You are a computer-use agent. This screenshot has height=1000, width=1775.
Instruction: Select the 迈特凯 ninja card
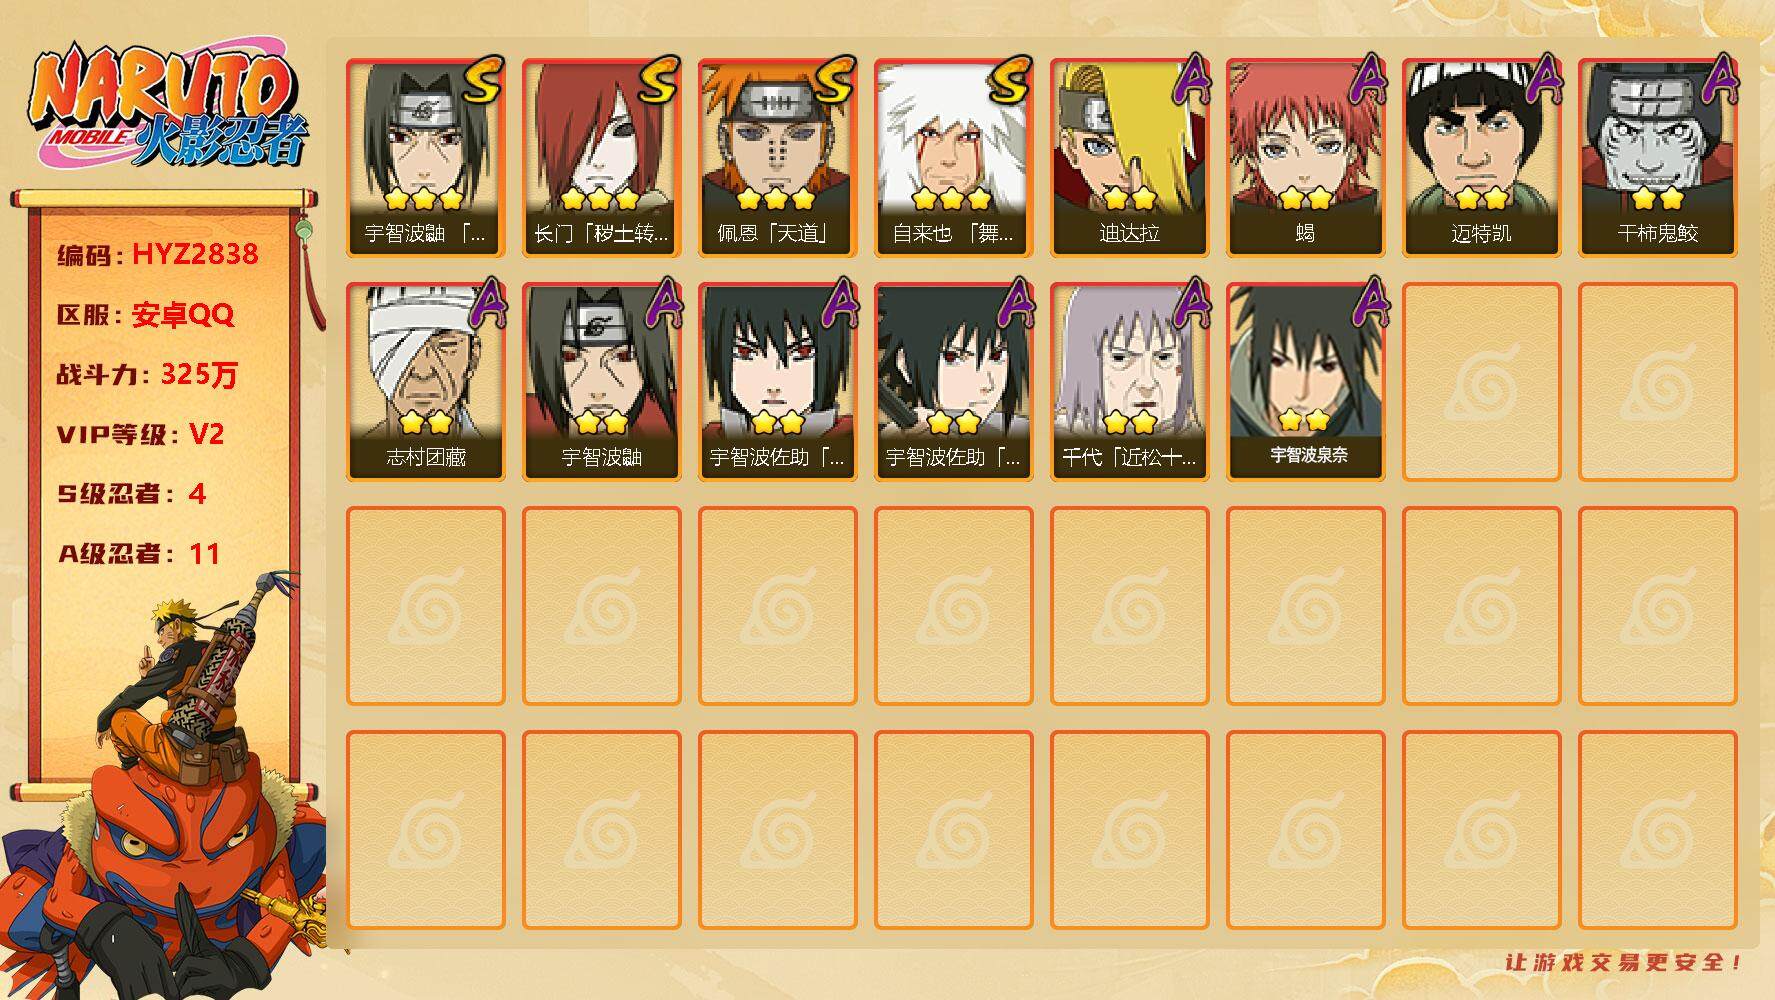[1481, 158]
